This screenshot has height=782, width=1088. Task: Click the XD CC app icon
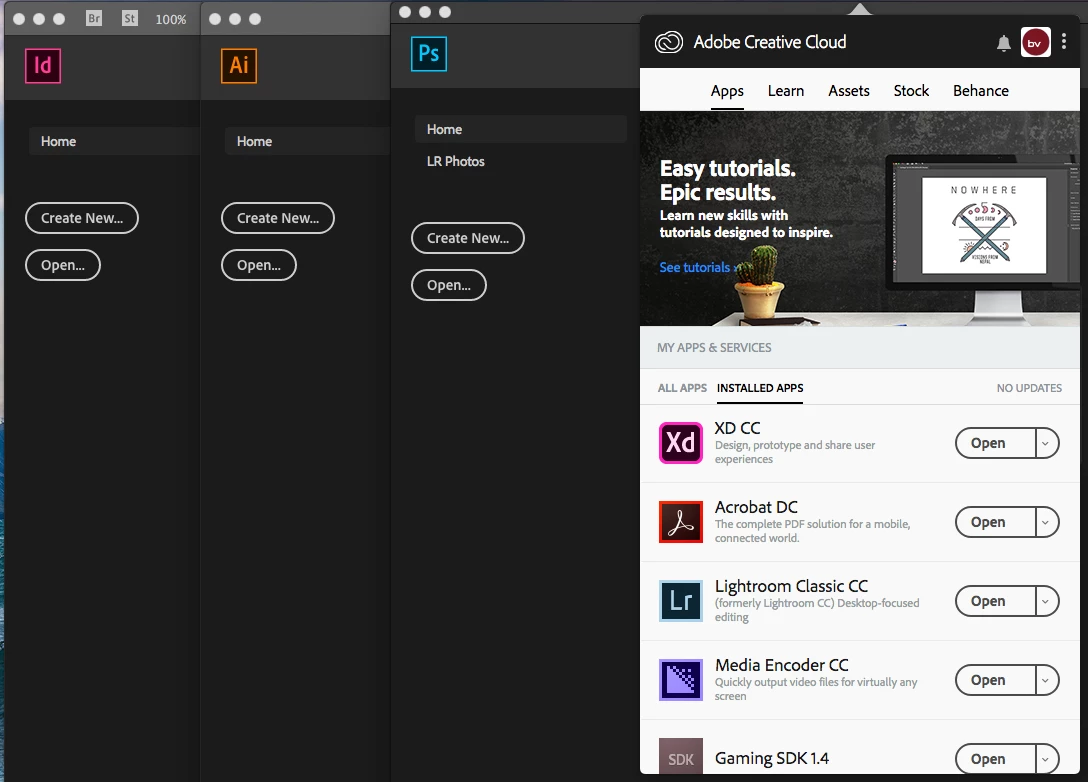pos(681,443)
